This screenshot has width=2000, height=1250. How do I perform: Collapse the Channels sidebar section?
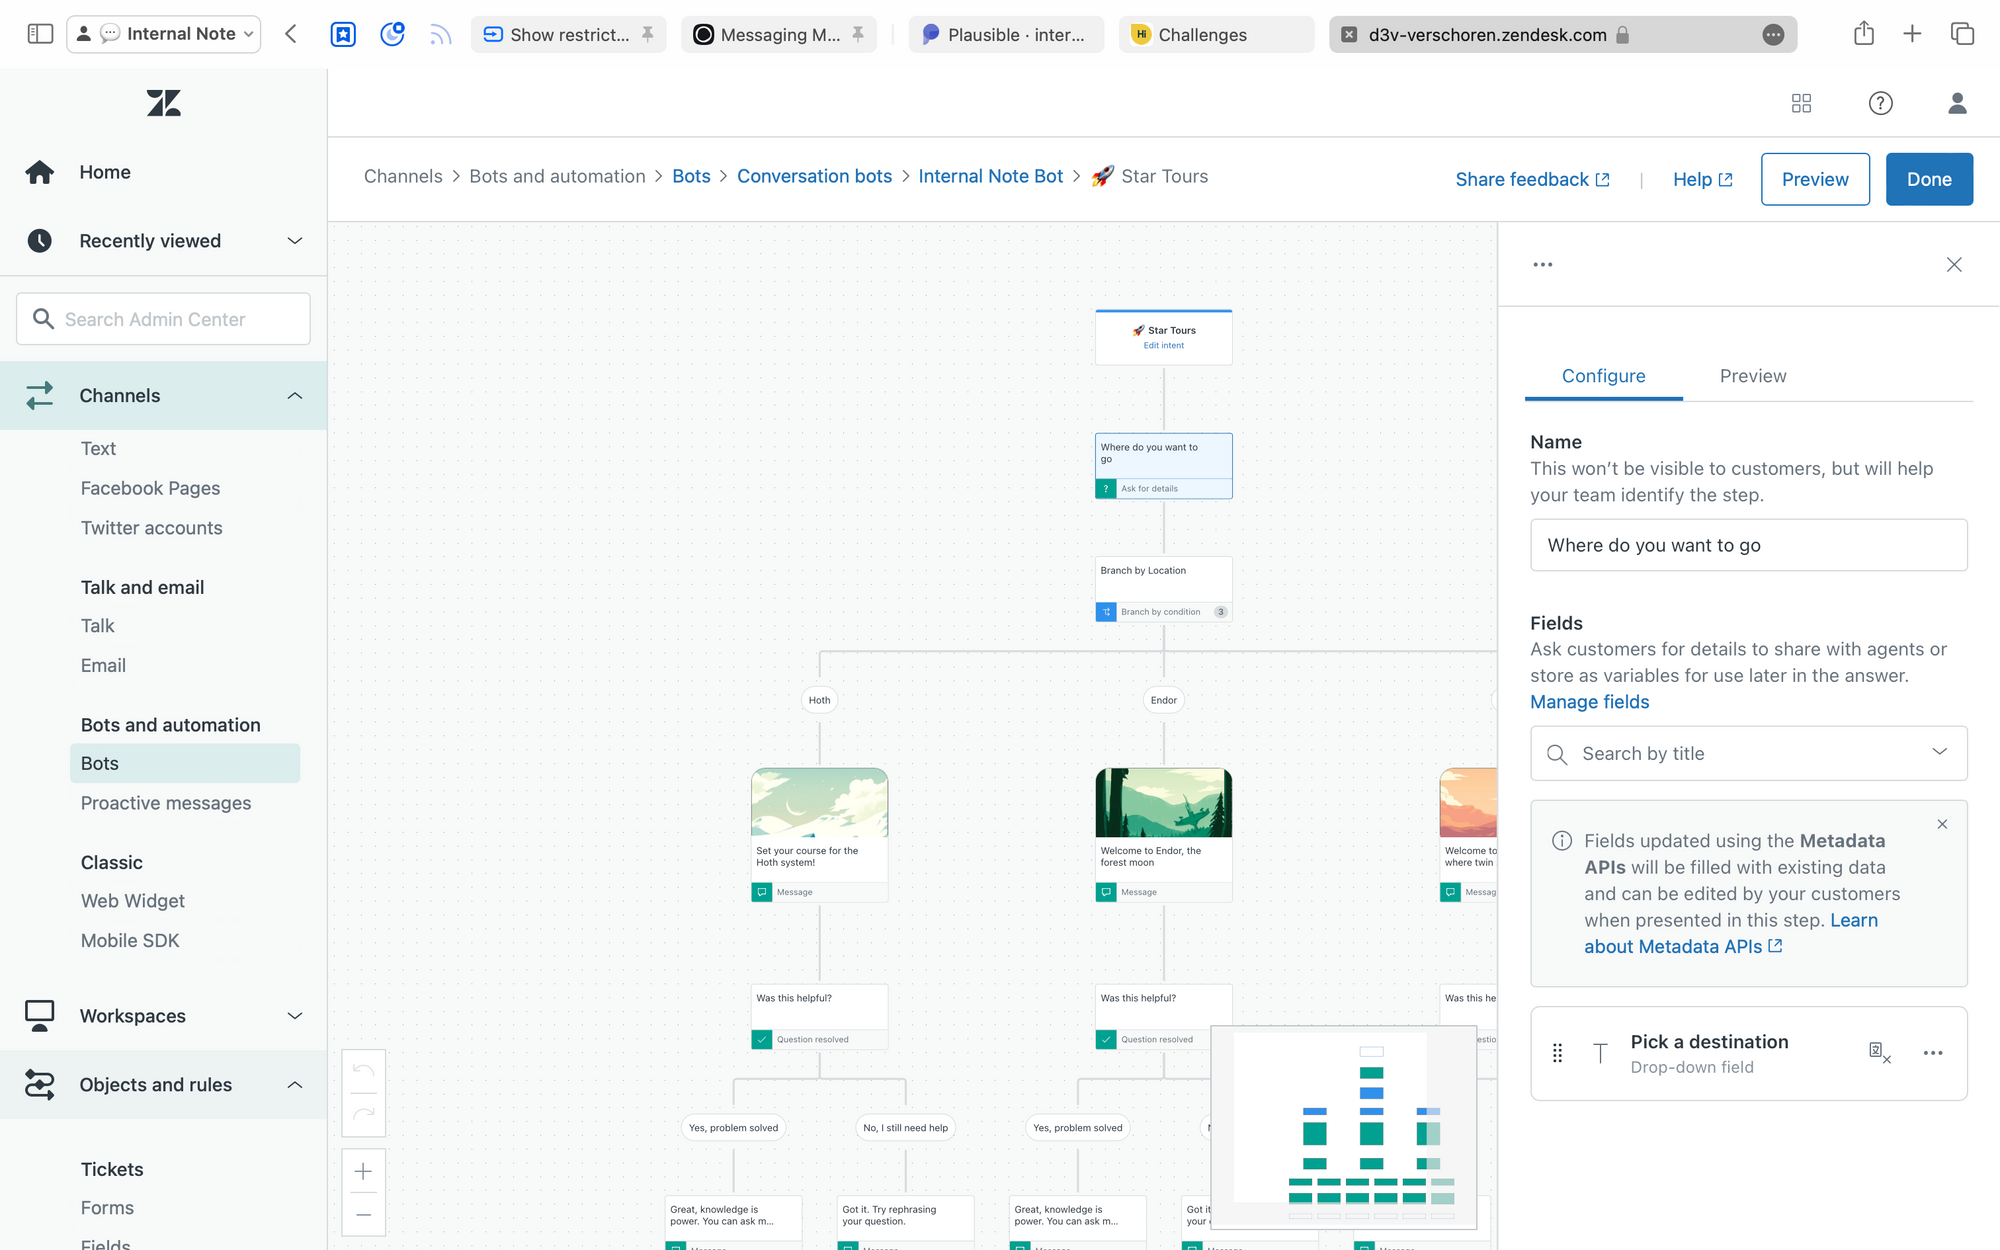[x=294, y=396]
